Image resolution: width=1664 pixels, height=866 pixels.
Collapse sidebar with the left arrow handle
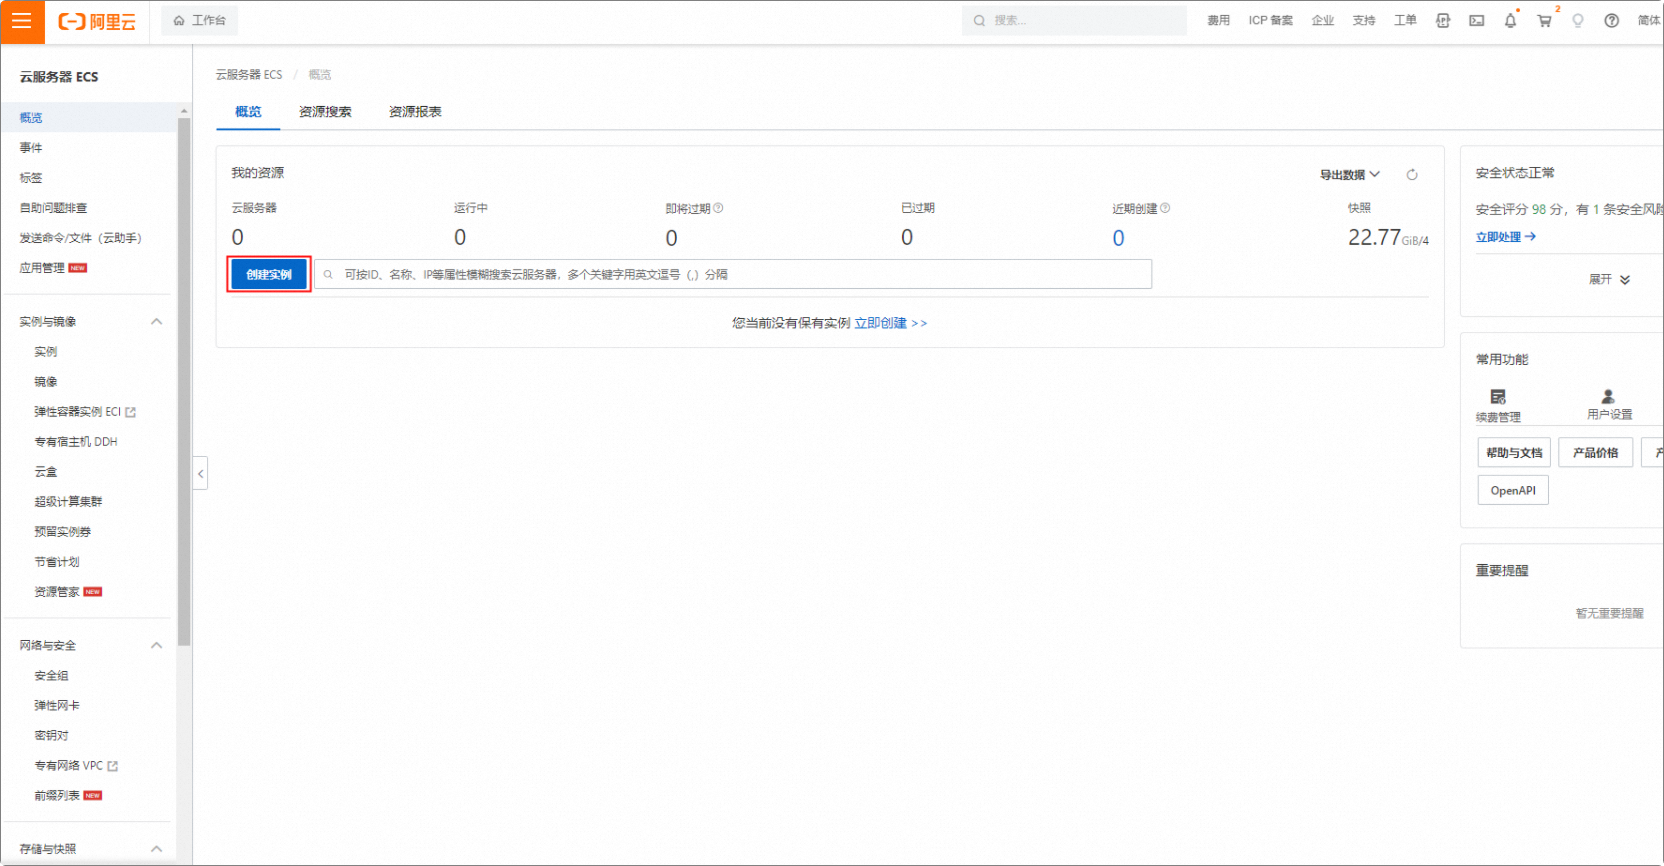[x=201, y=474]
